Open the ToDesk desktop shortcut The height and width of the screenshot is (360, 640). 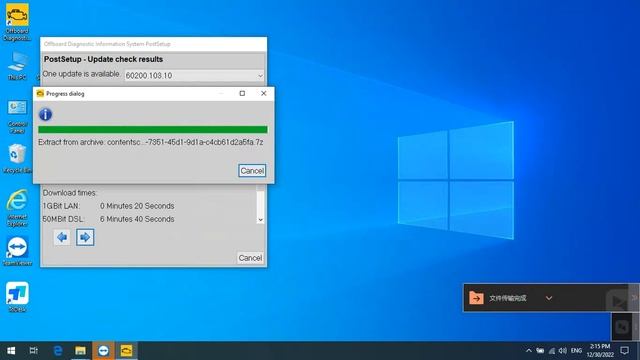[17, 297]
